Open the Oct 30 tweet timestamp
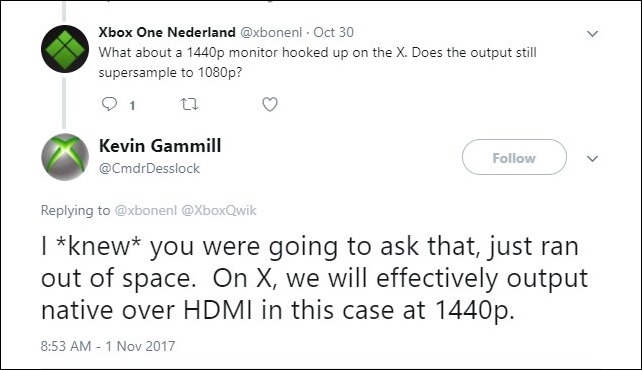This screenshot has width=642, height=370. pos(333,32)
